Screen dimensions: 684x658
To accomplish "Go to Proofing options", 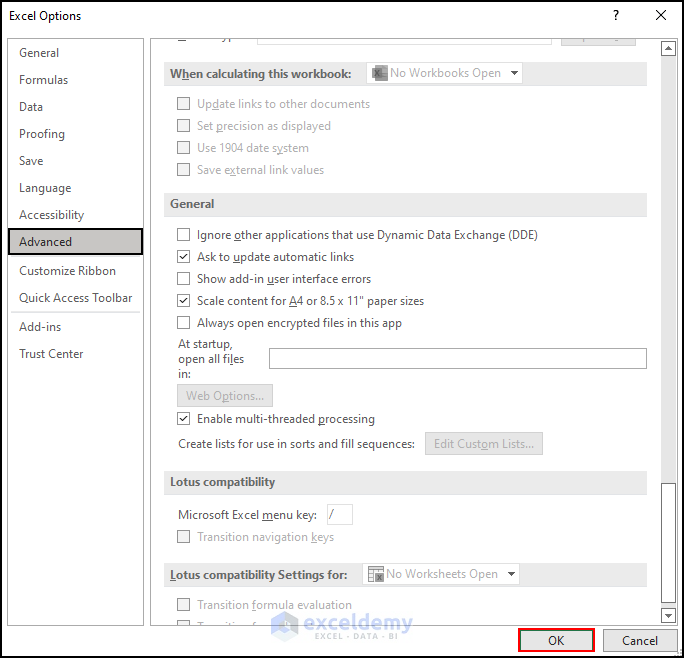I will [42, 134].
